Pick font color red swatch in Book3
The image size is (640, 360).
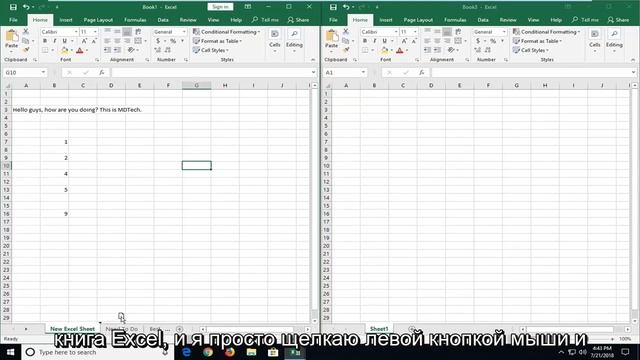(x=400, y=50)
